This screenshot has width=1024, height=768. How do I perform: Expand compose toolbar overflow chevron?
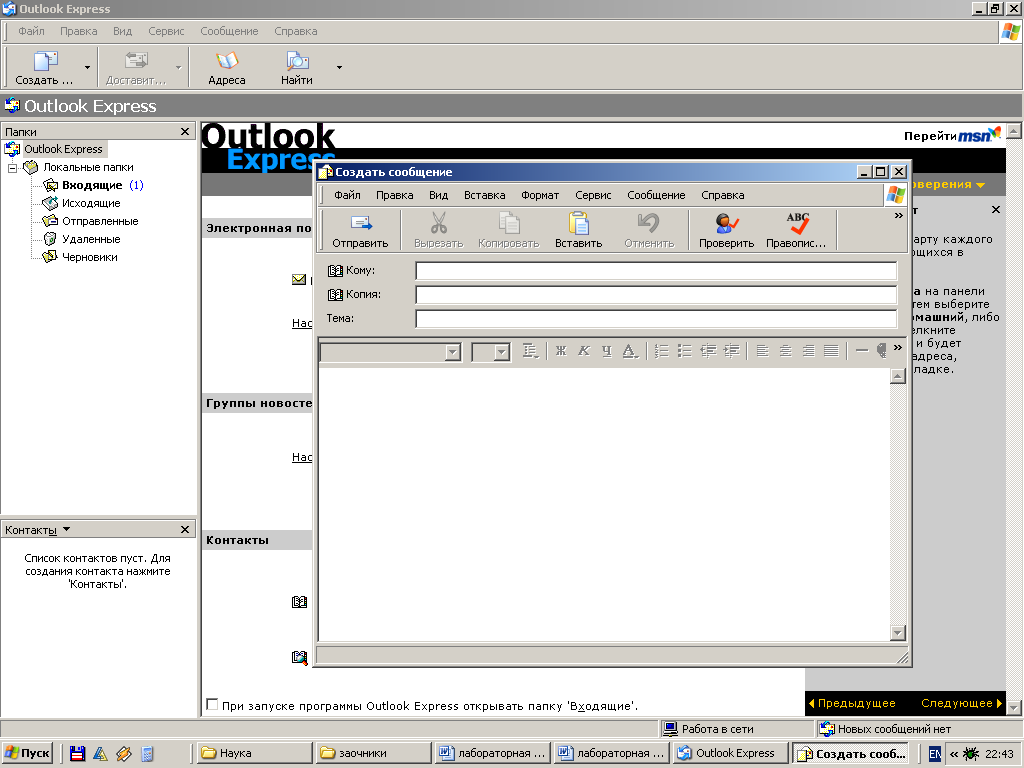pos(899,216)
